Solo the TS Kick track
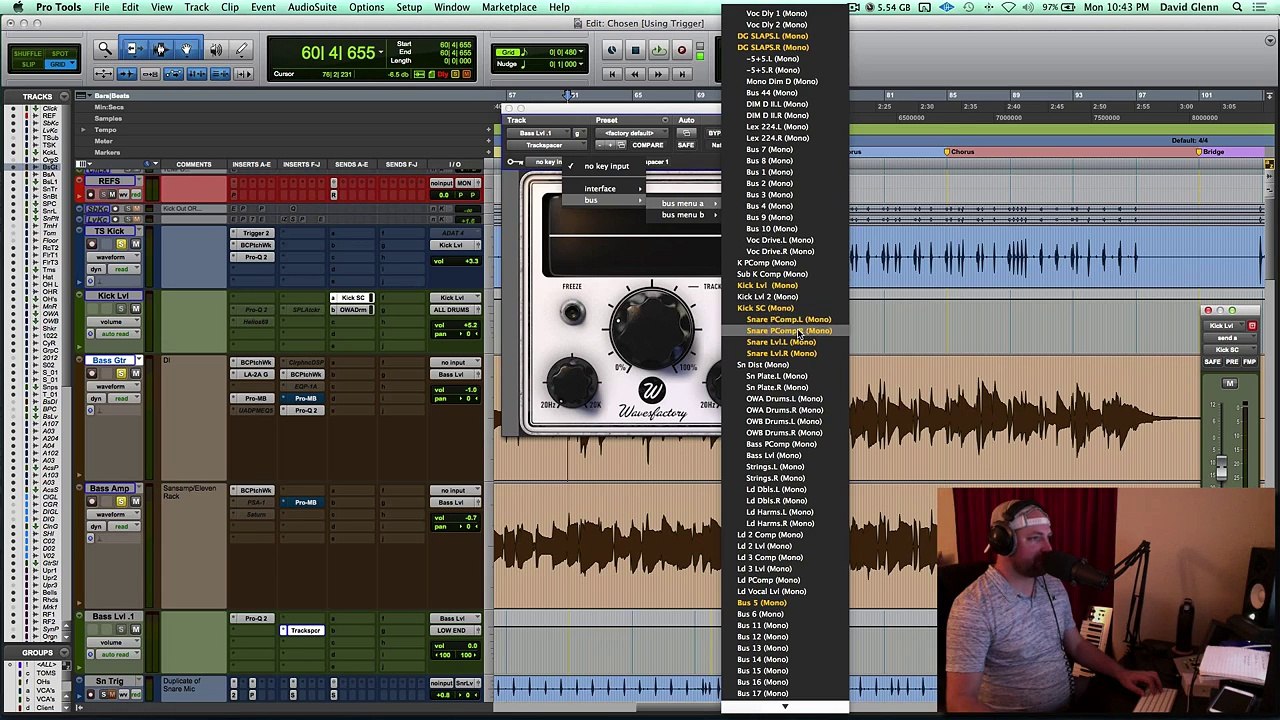 click(121, 244)
